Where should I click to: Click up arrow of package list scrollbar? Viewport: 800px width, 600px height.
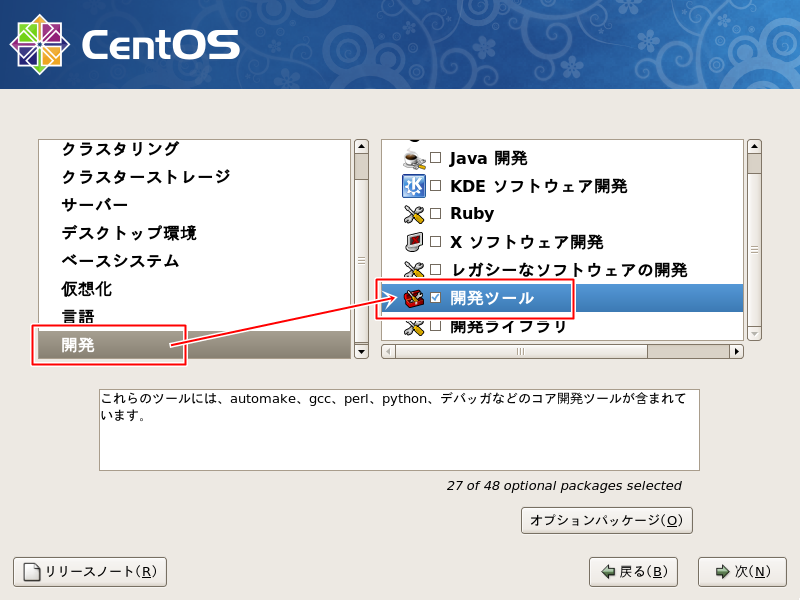pyautogui.click(x=754, y=147)
